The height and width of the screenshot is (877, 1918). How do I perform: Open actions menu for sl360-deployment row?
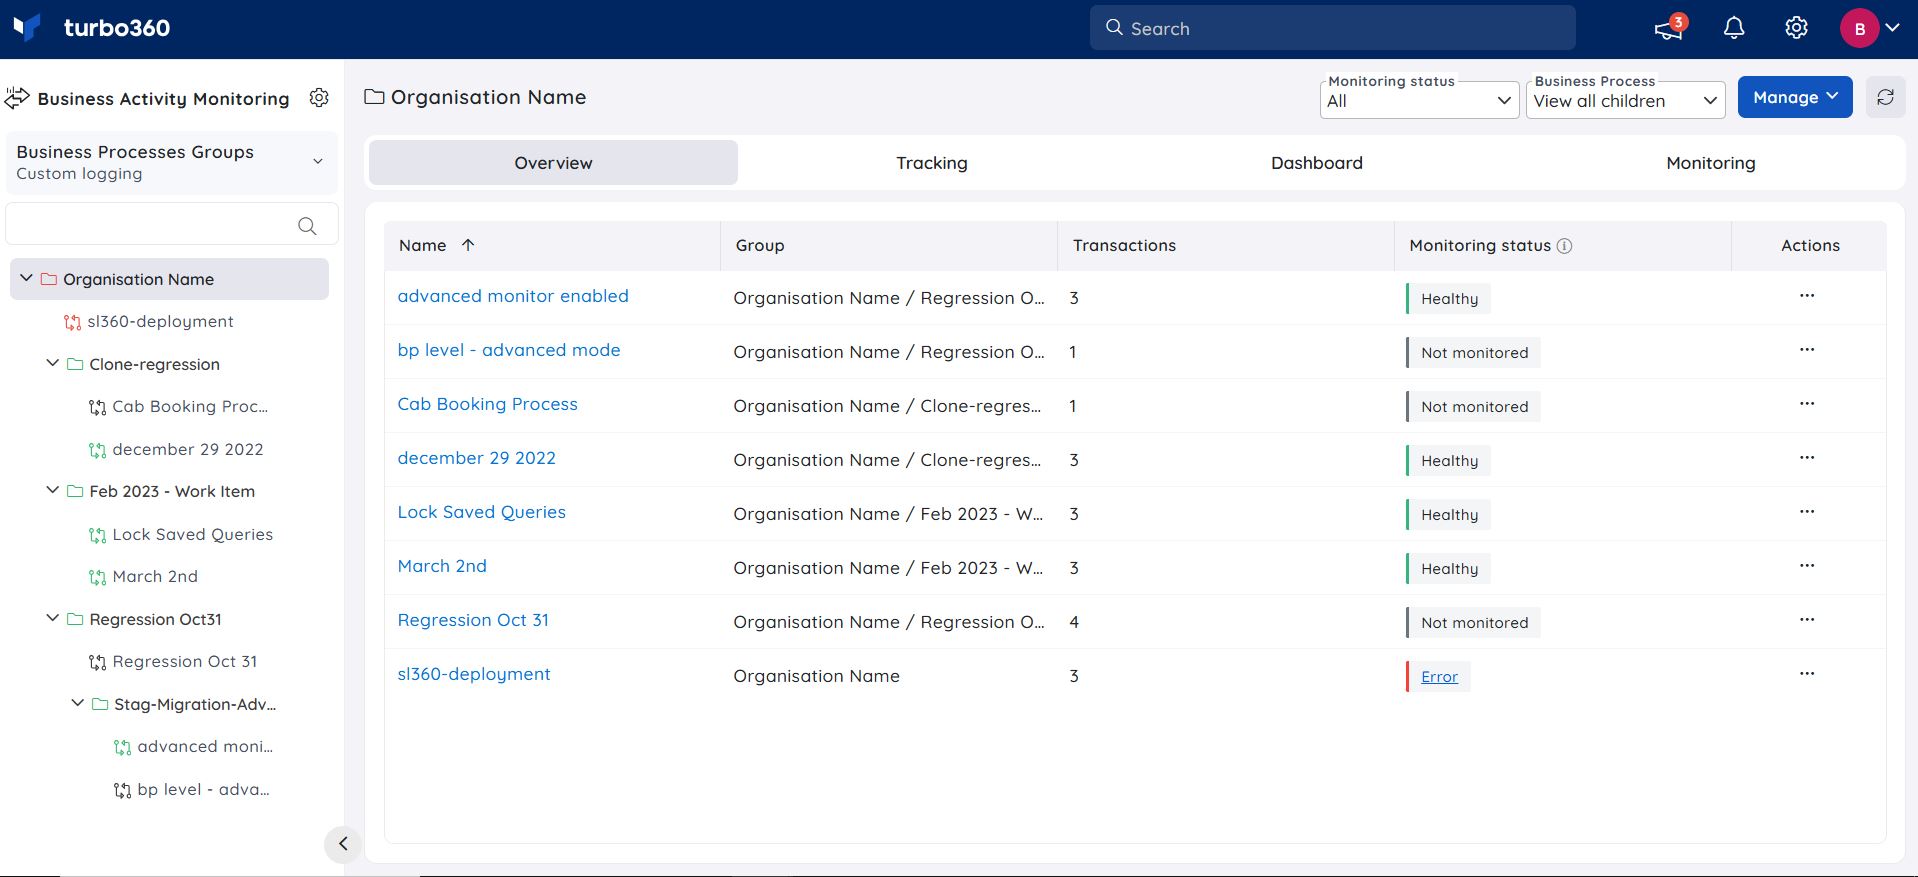pyautogui.click(x=1807, y=674)
